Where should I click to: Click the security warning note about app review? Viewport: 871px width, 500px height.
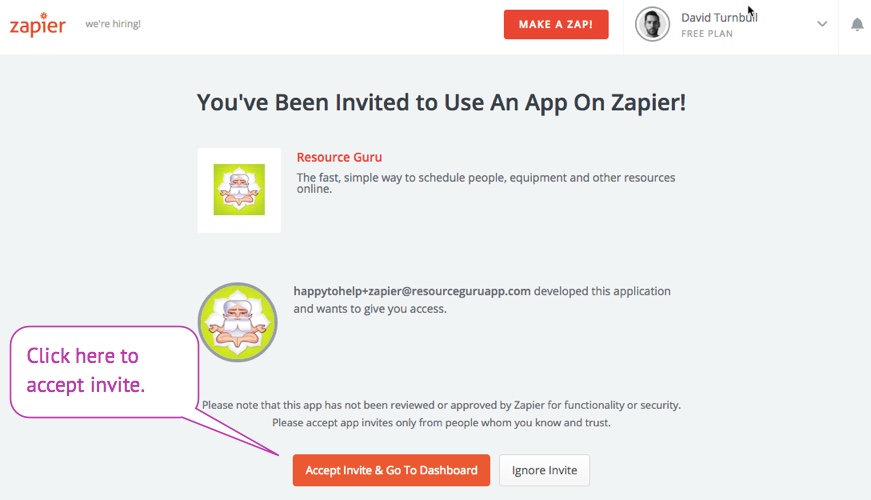(441, 414)
